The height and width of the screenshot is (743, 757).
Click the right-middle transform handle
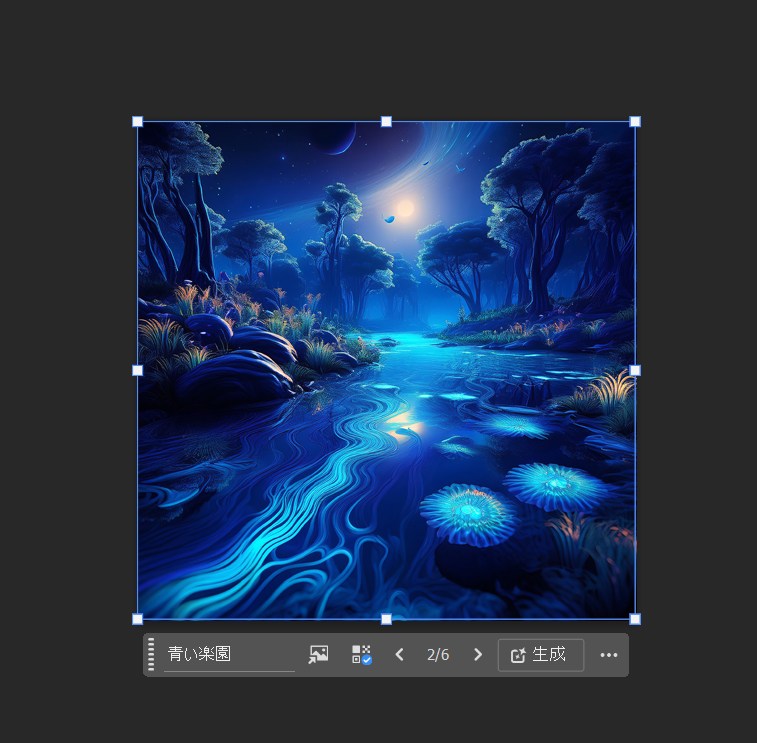point(635,370)
